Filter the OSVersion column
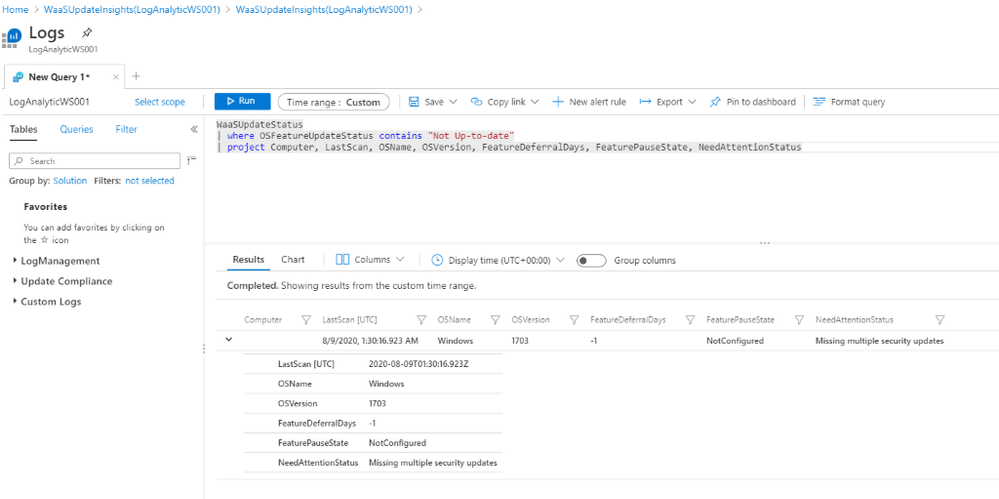Image resolution: width=999 pixels, height=499 pixels. pos(574,320)
